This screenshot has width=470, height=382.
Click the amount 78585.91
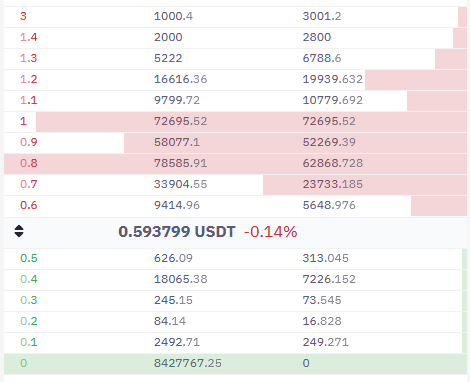pos(180,163)
